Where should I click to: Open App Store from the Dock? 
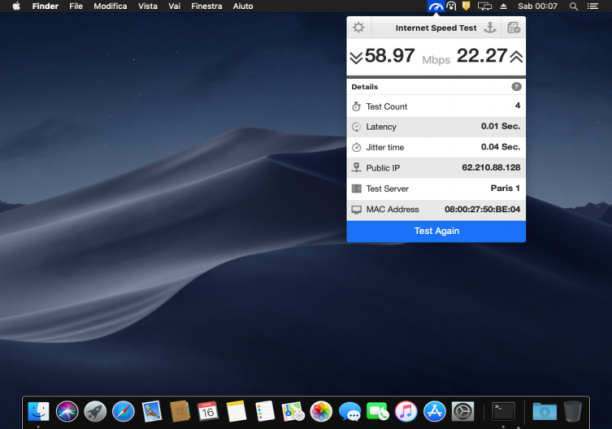click(x=434, y=411)
